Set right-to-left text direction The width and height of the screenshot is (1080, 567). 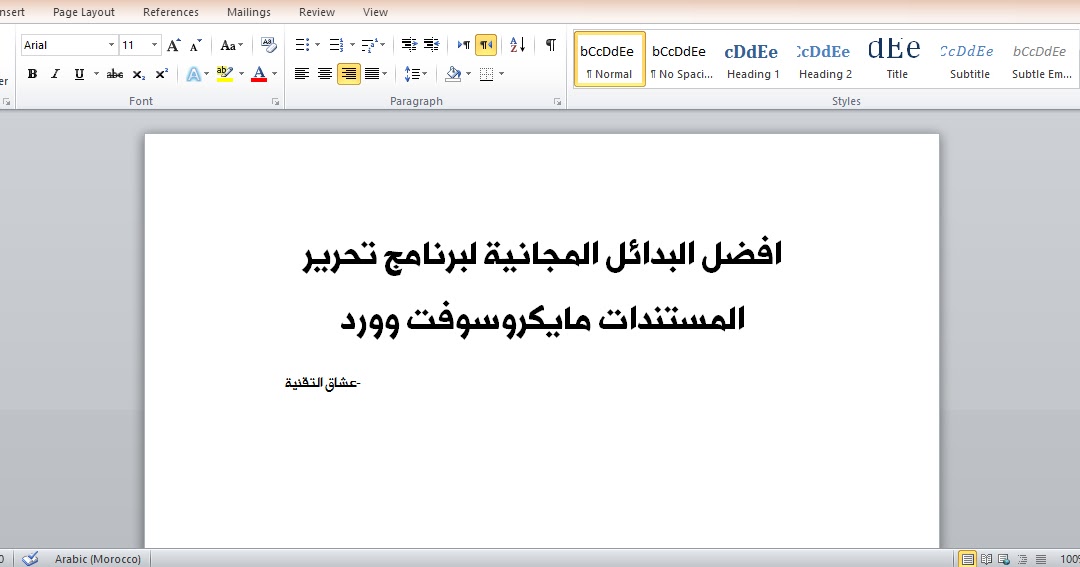coord(486,45)
